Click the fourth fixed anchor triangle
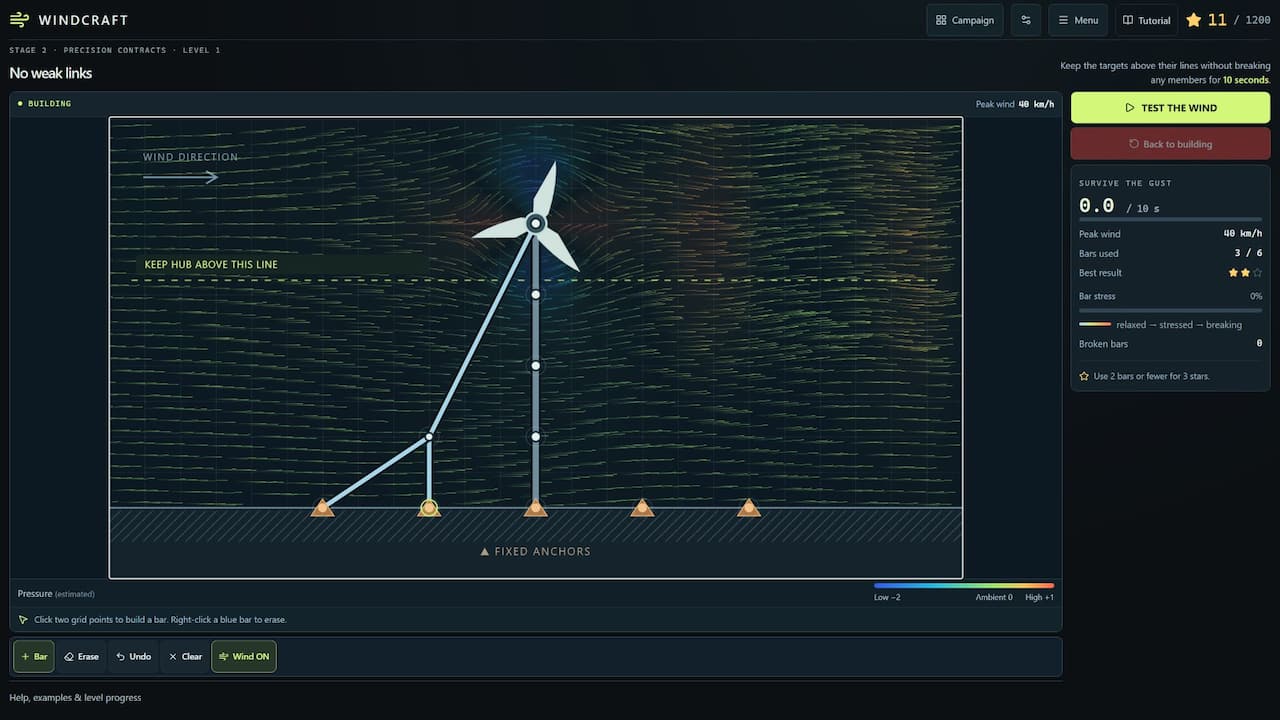 (x=642, y=508)
